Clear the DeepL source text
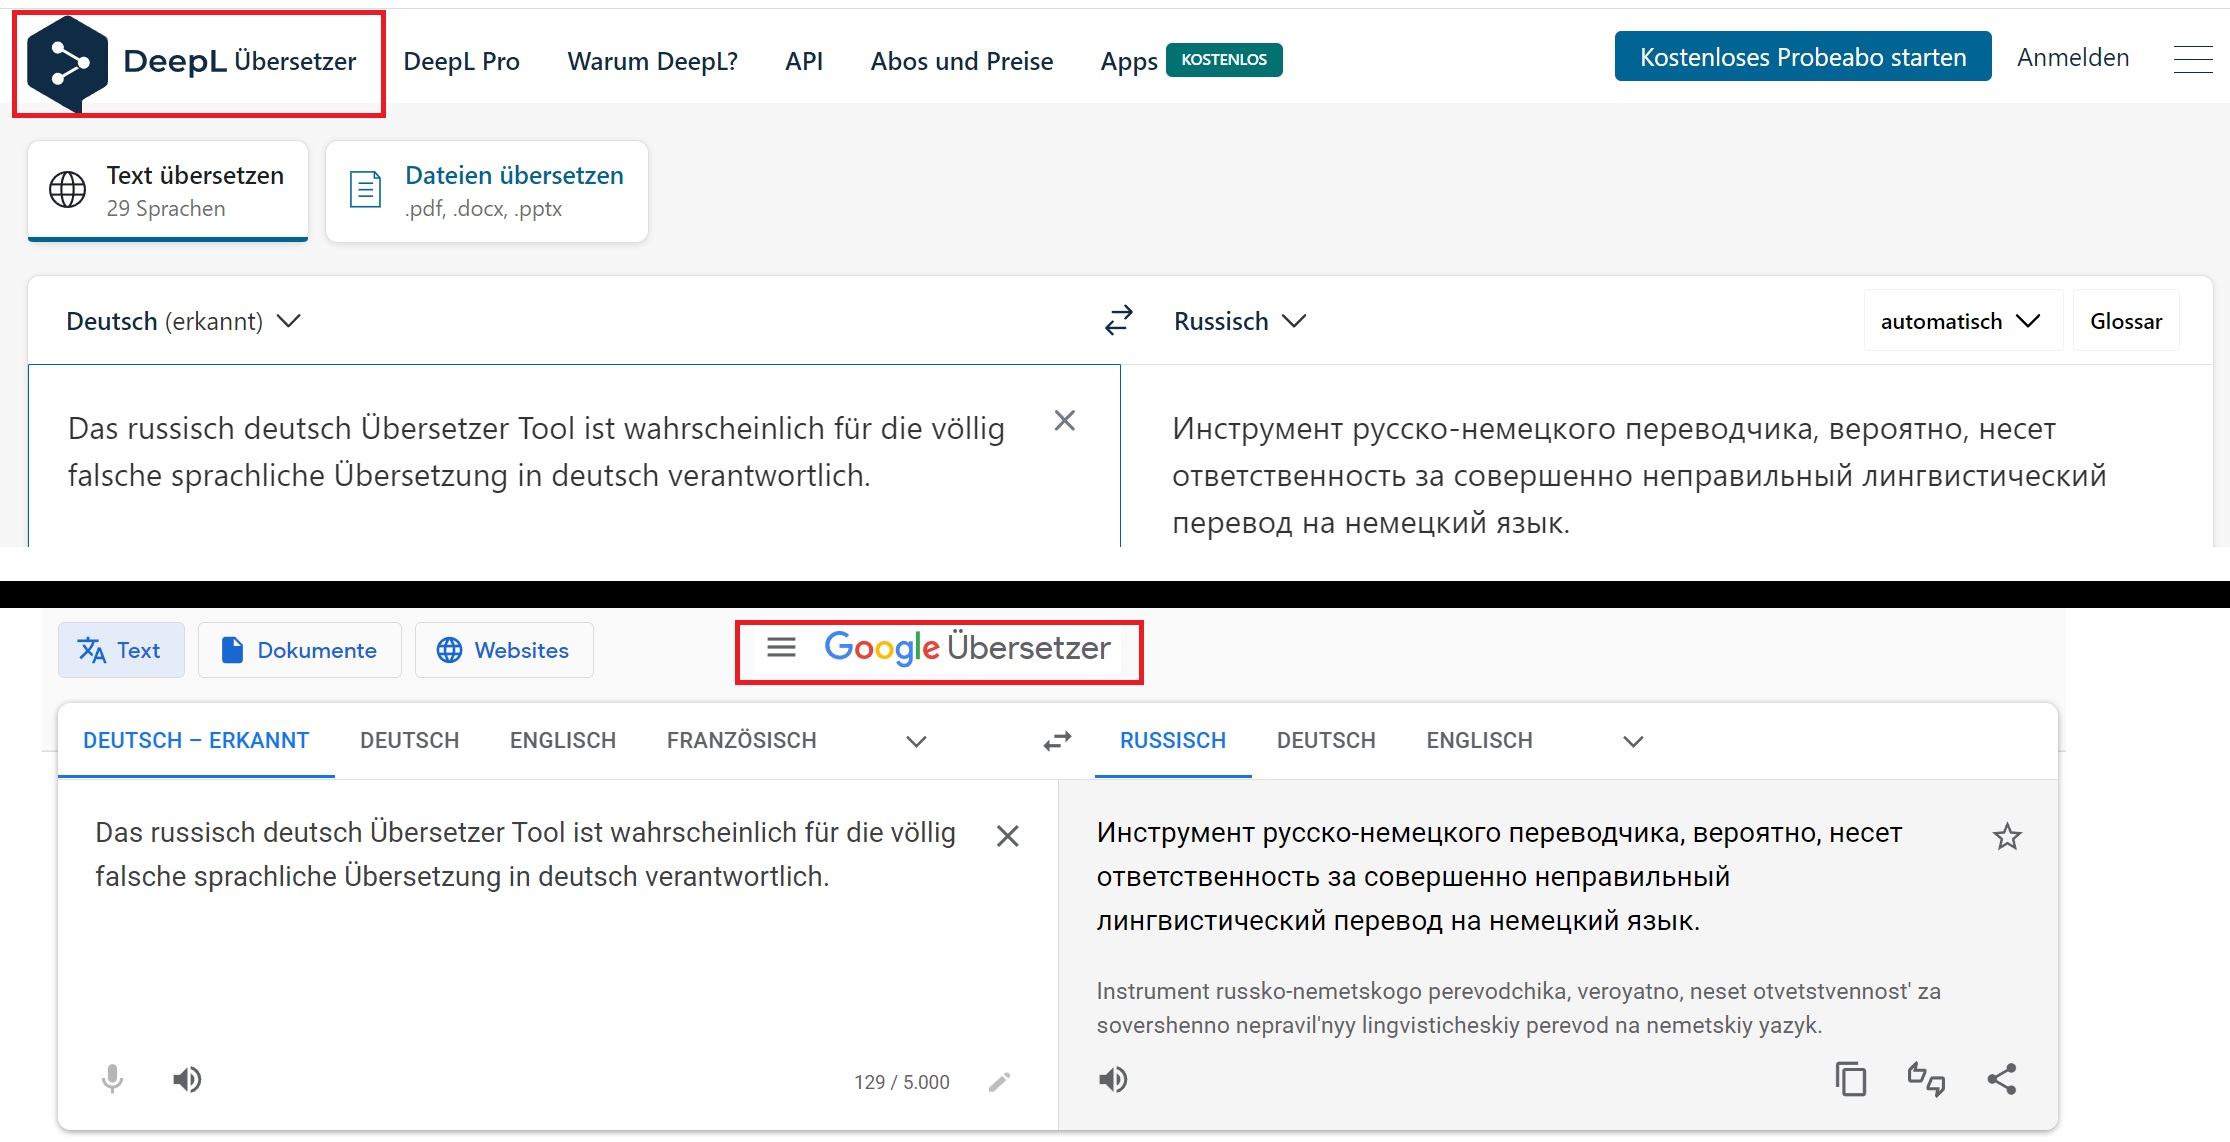Viewport: 2230px width, 1142px height. (x=1065, y=421)
